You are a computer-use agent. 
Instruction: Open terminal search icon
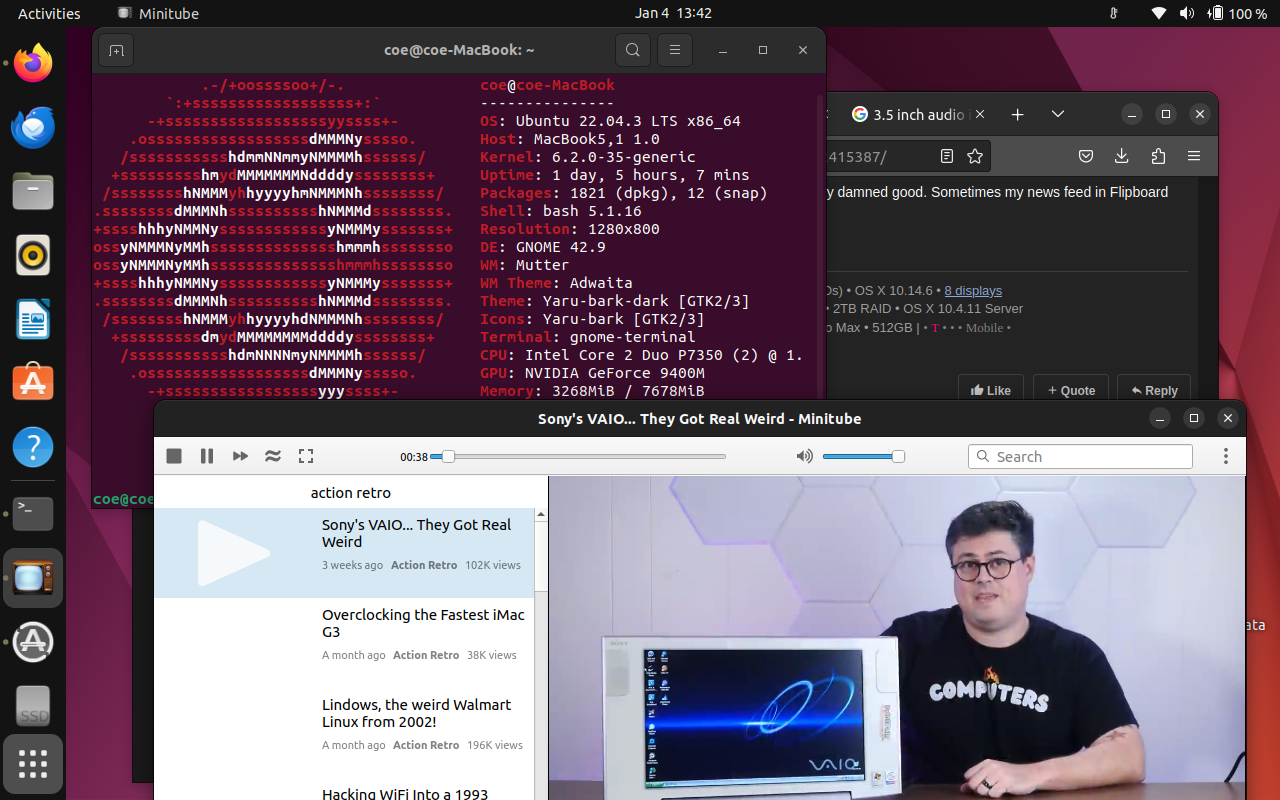click(633, 50)
